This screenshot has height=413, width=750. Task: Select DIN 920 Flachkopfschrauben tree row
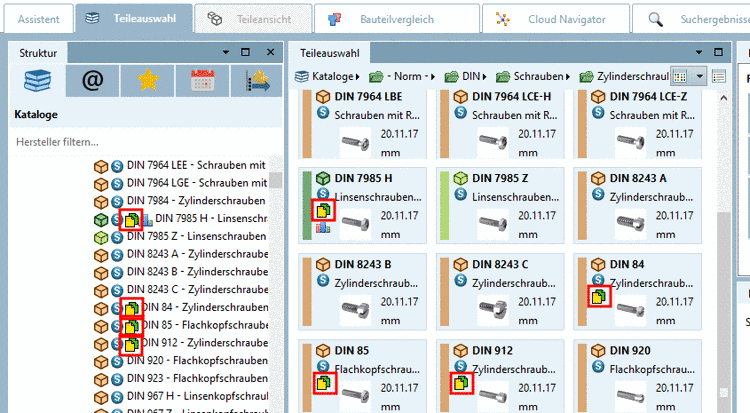point(180,361)
